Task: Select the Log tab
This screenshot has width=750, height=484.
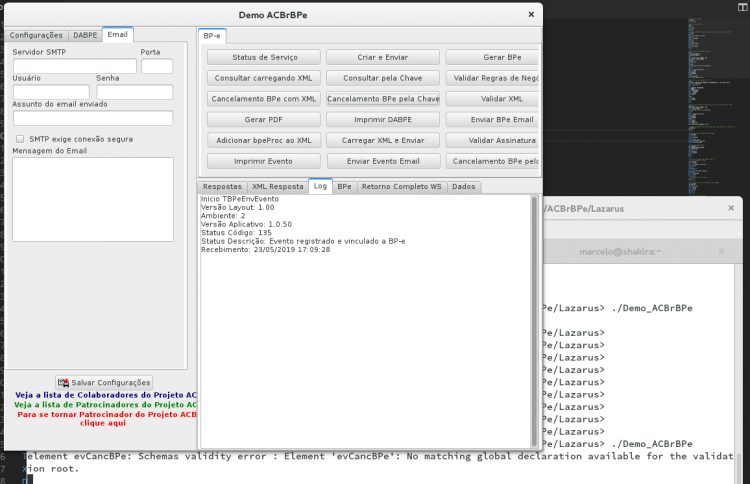Action: 320,186
